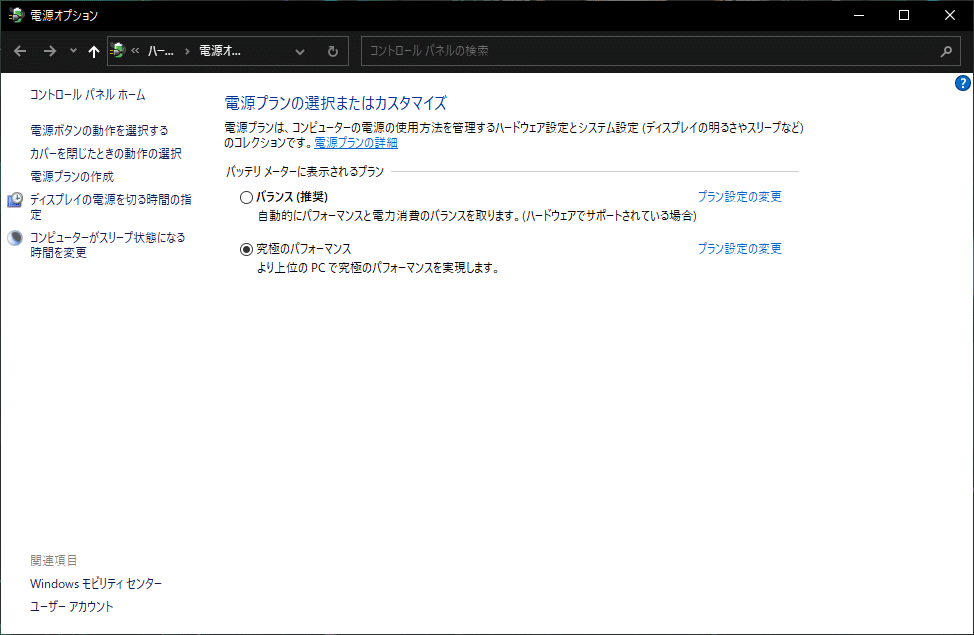Viewport: 974px width, 635px height.
Task: Open Windows モビリティ センター
Action: (x=95, y=583)
